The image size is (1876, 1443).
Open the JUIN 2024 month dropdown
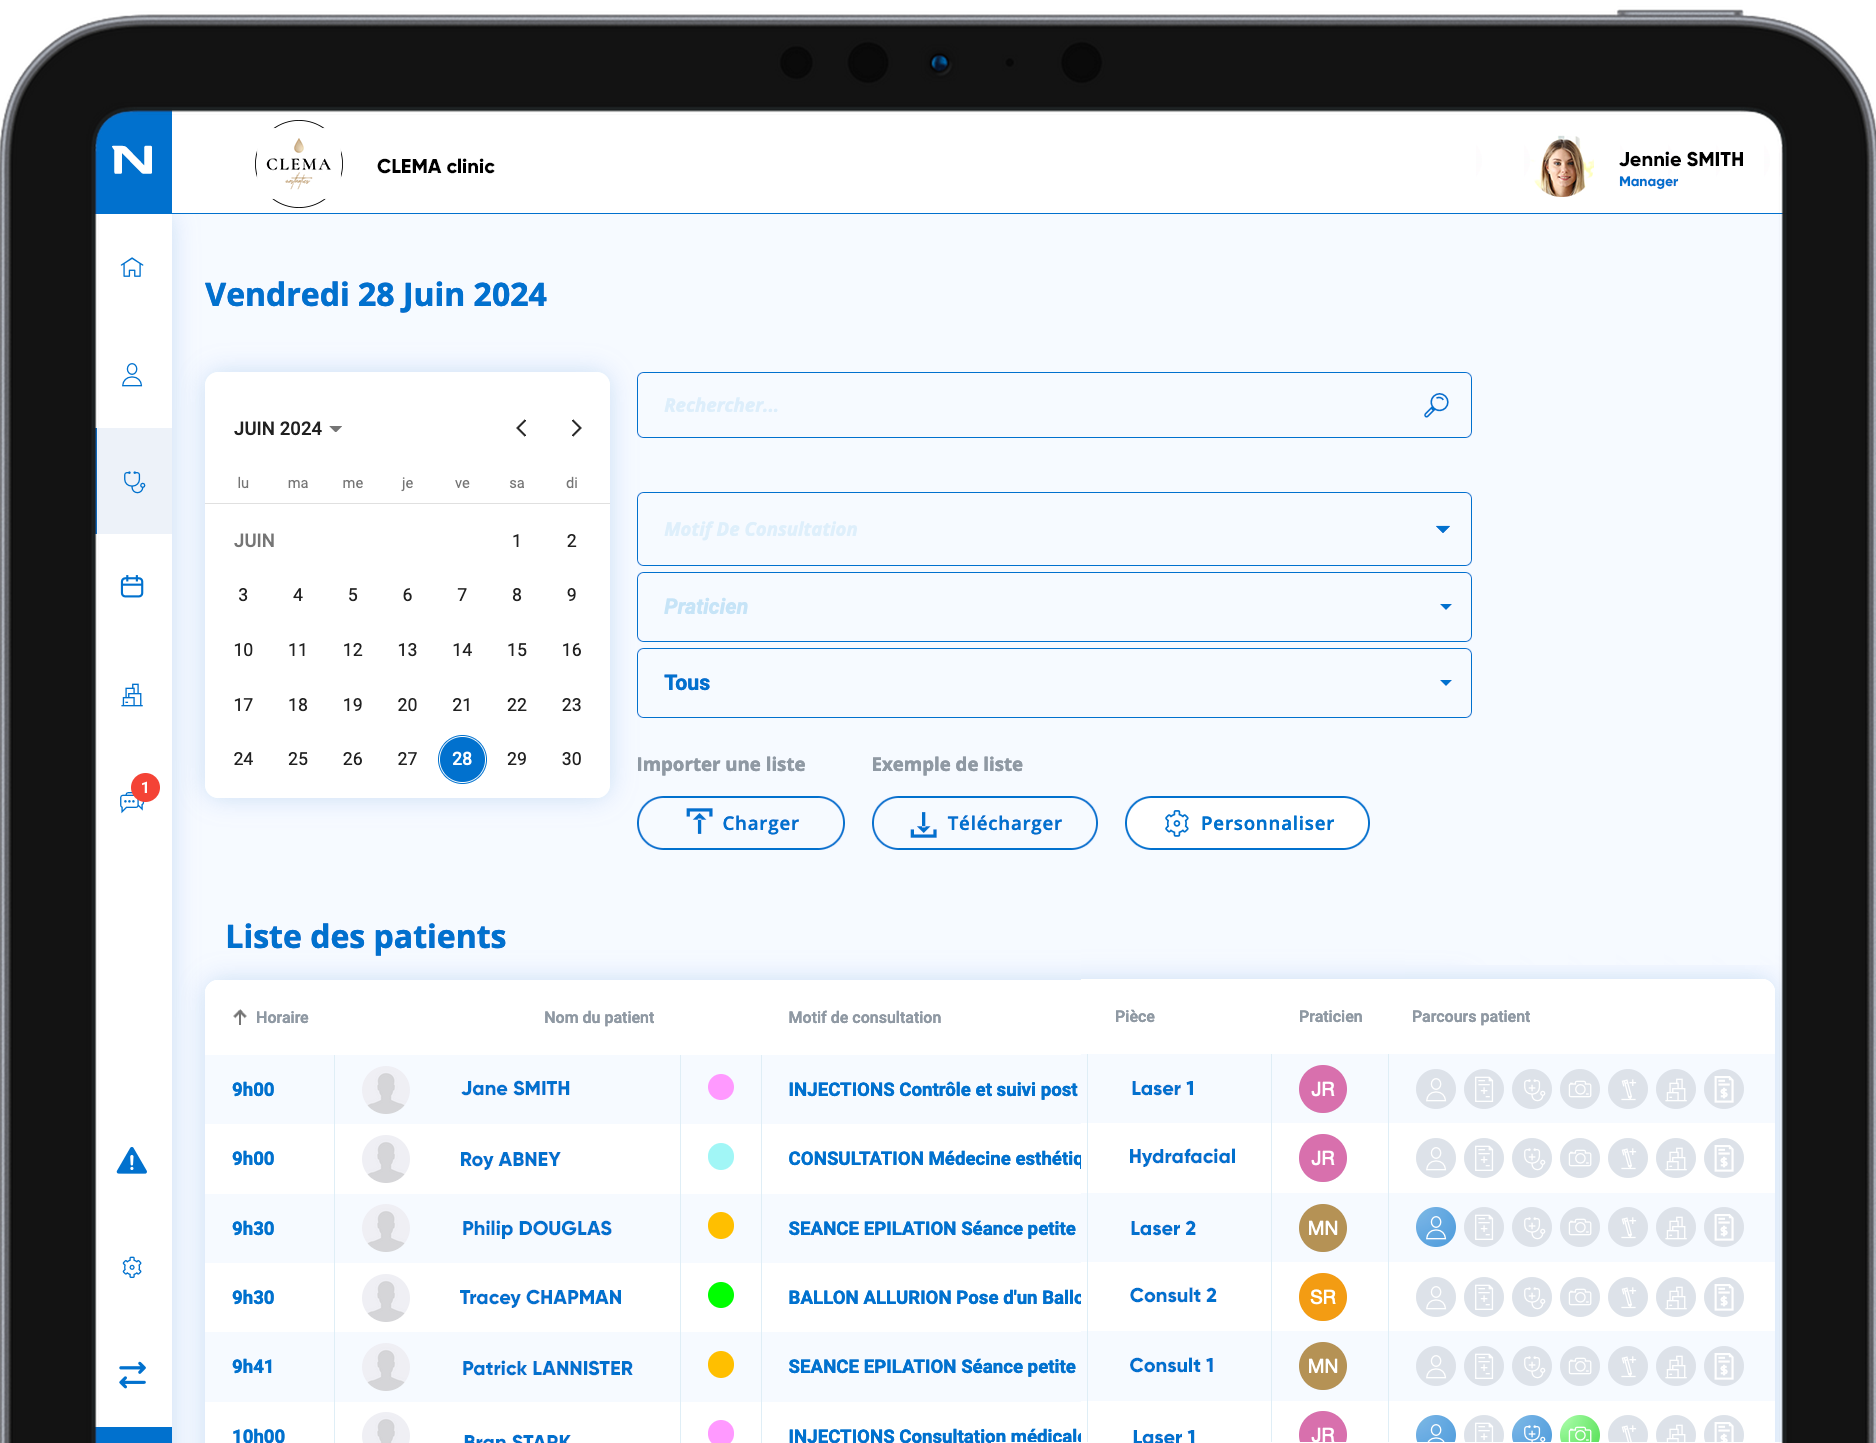tap(288, 429)
